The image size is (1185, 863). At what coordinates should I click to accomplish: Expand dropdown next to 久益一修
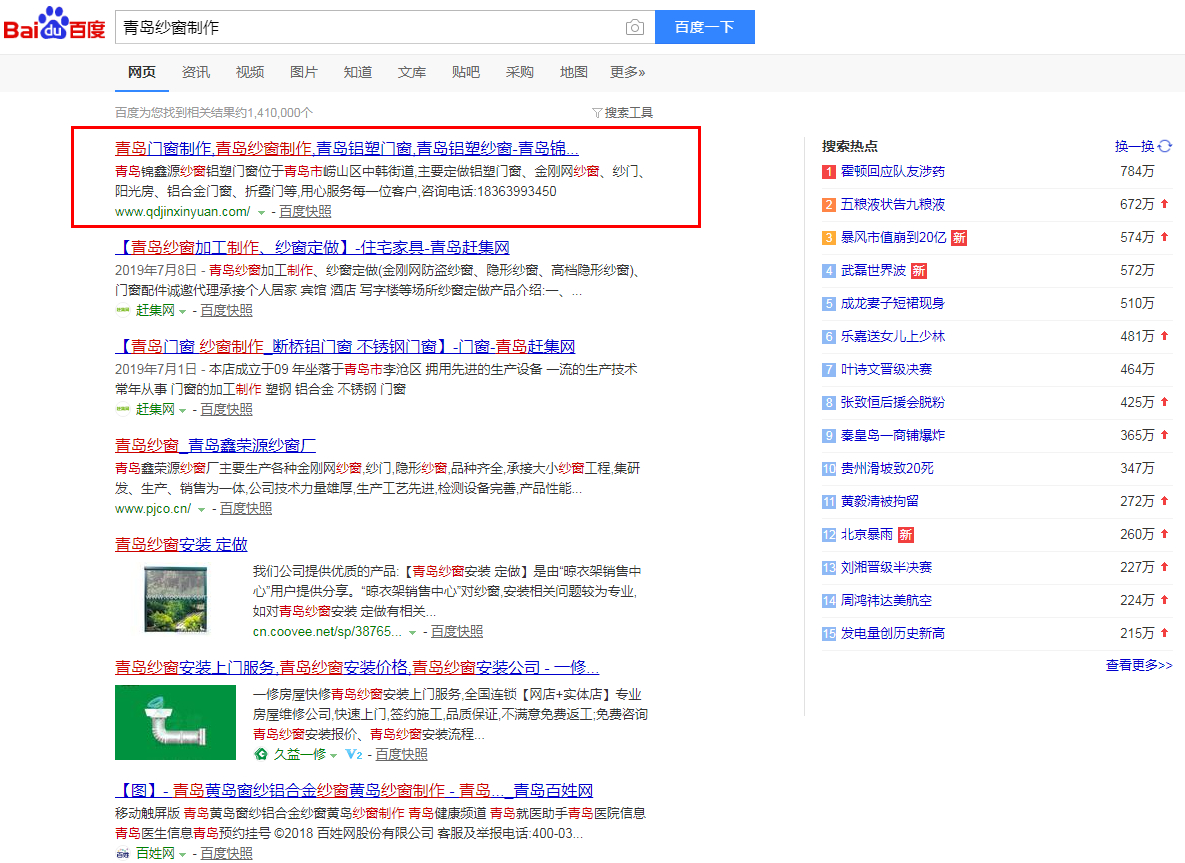tap(333, 756)
